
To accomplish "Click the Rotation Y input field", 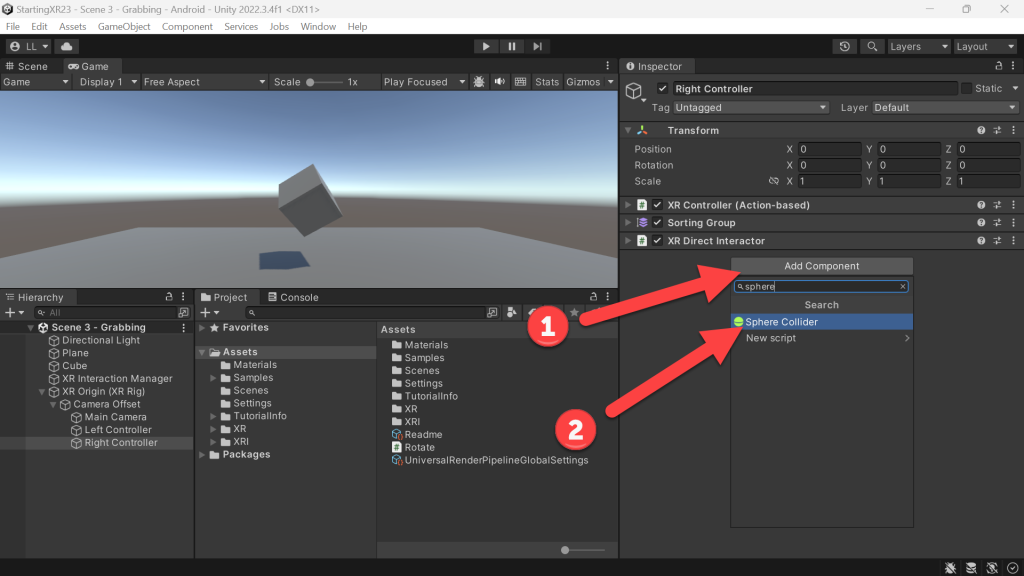I will [x=909, y=165].
